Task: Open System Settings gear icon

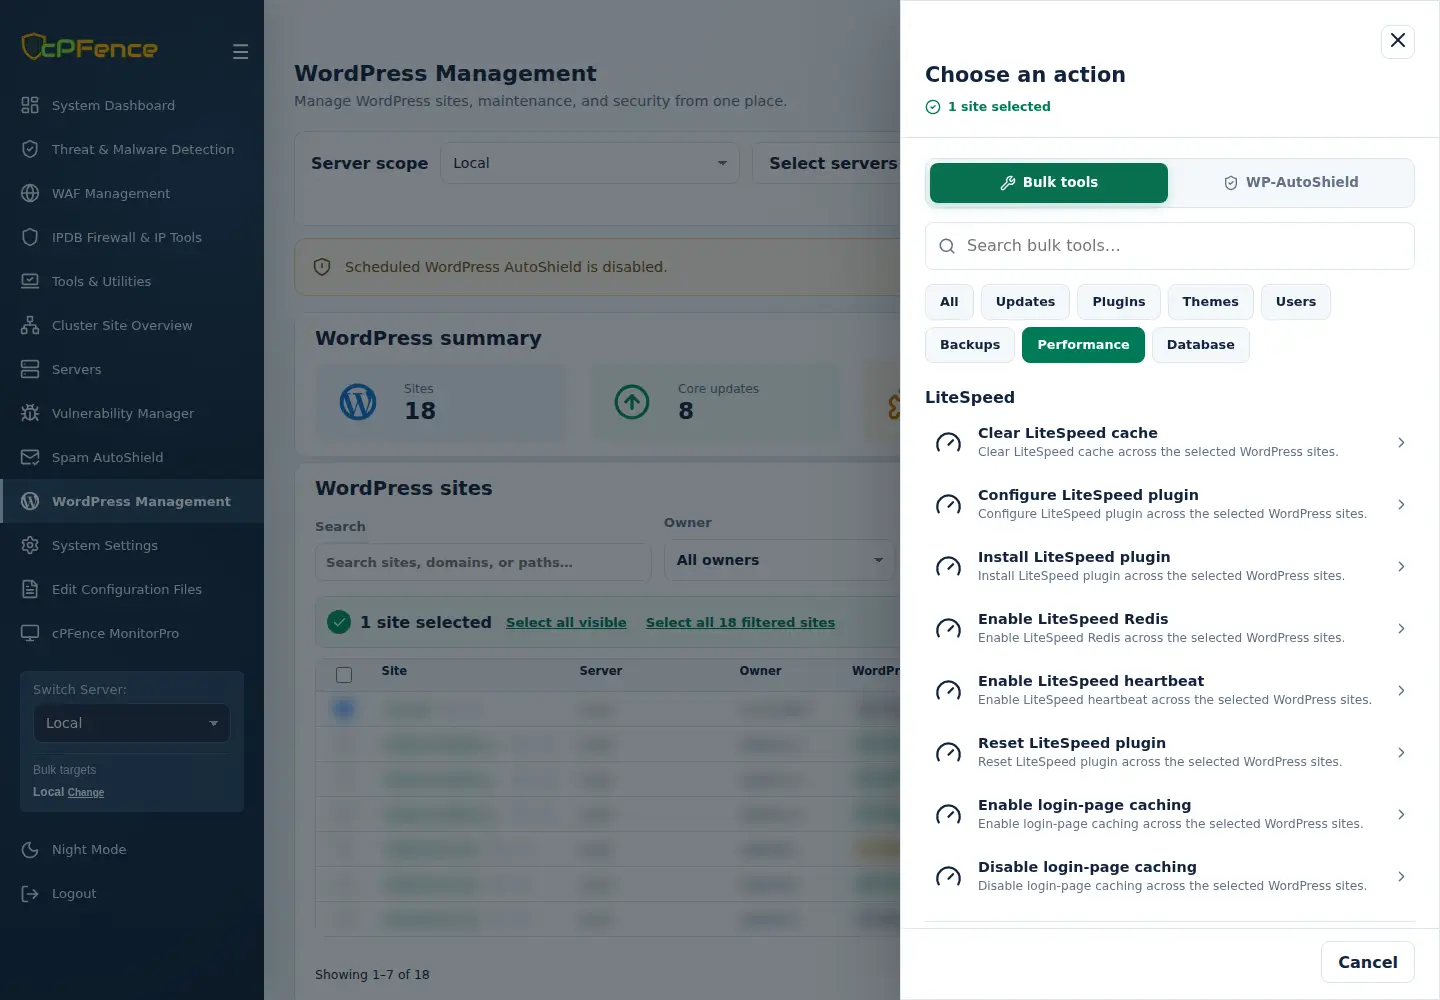Action: pos(30,545)
